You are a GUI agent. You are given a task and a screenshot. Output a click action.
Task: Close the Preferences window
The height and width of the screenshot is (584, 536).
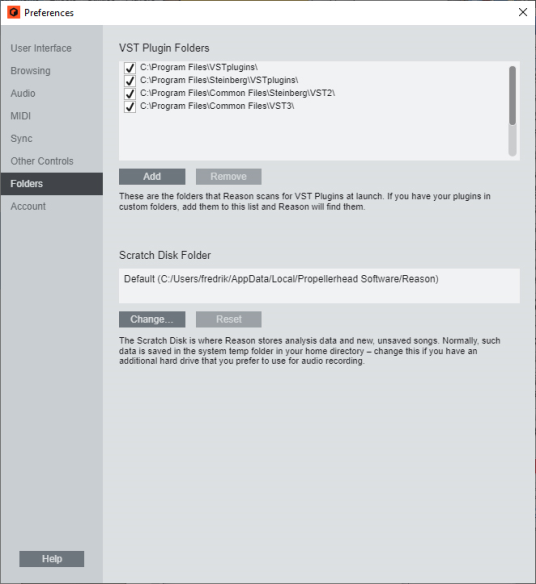click(x=523, y=12)
